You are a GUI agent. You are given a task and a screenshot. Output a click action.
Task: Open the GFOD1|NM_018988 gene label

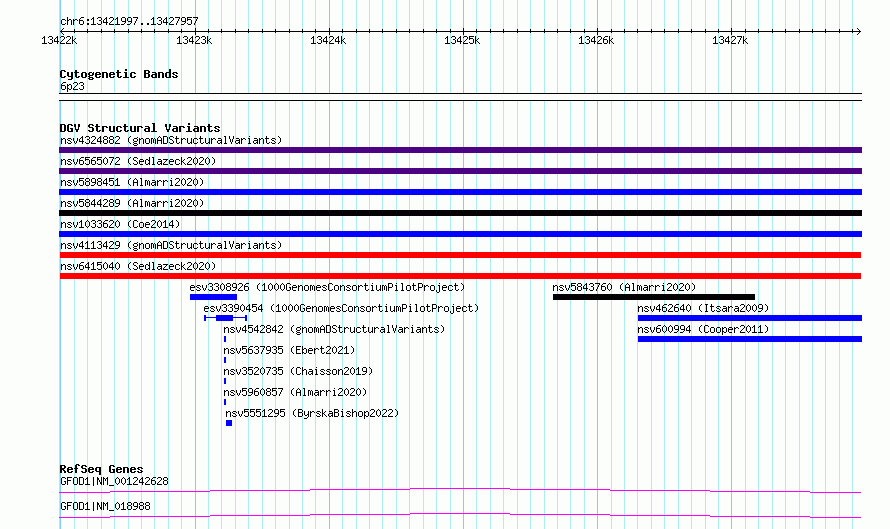105,506
